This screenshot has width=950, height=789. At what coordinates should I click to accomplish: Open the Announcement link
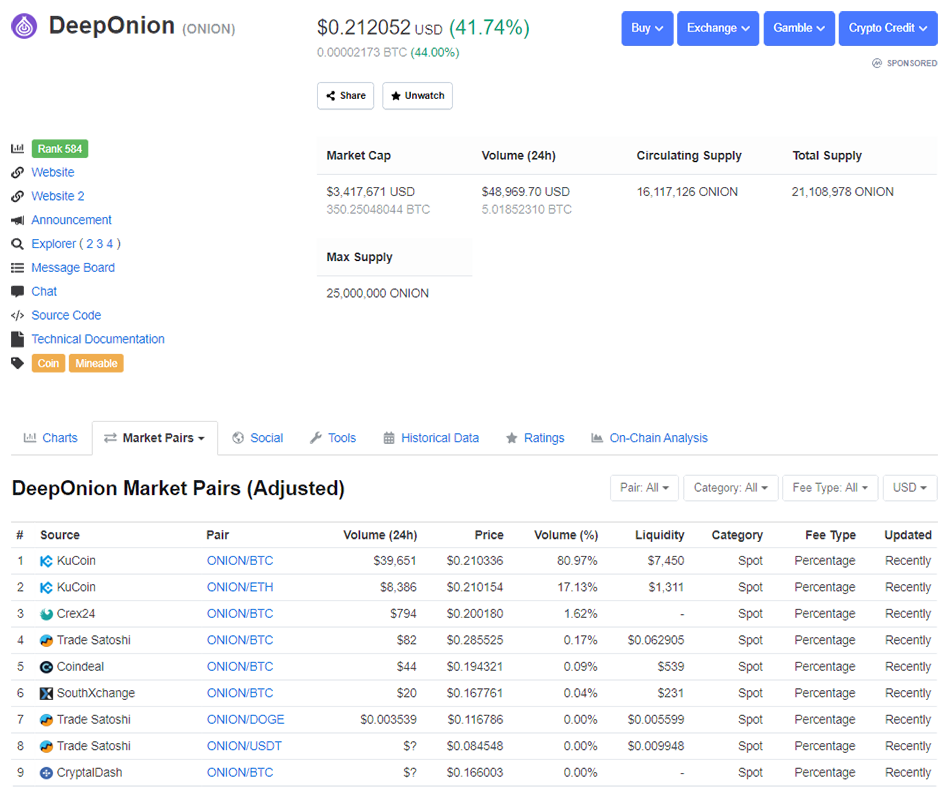point(71,220)
